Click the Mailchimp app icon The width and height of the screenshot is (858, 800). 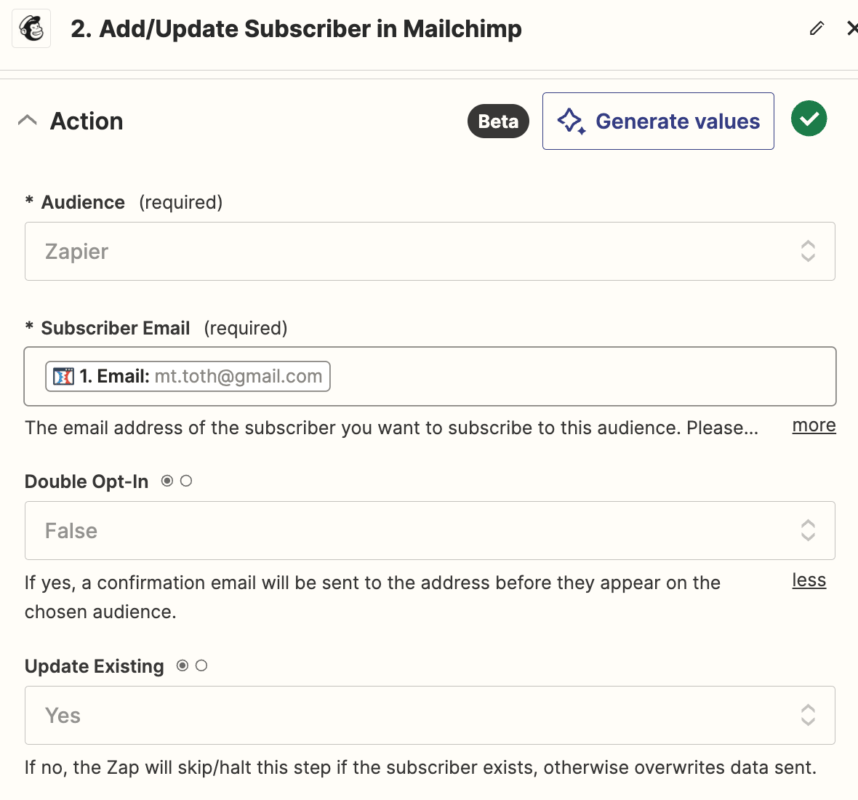[x=29, y=28]
